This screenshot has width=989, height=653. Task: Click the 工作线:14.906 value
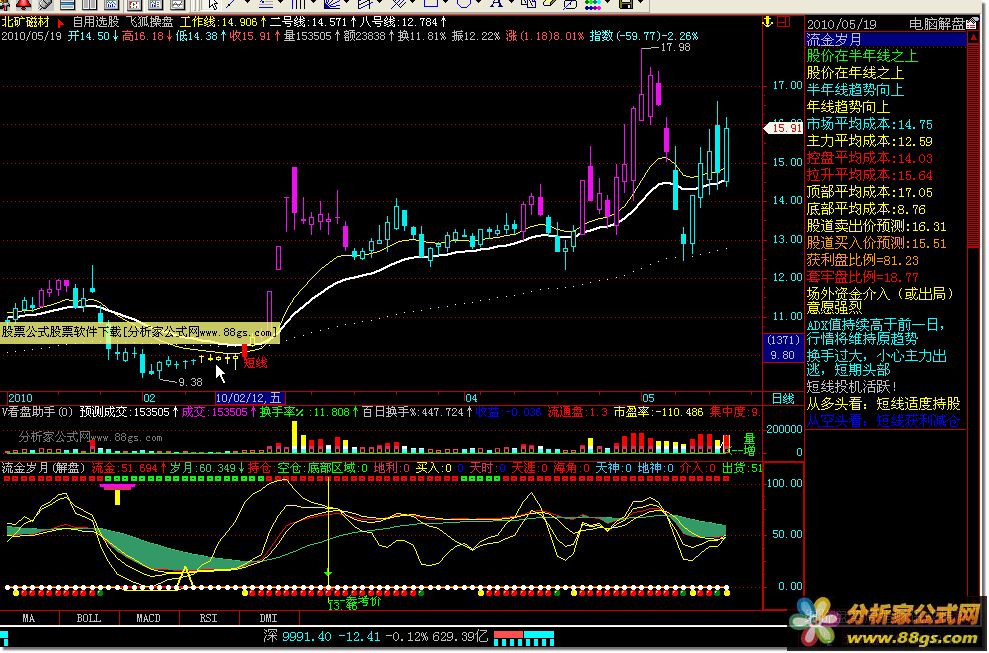pyautogui.click(x=218, y=23)
